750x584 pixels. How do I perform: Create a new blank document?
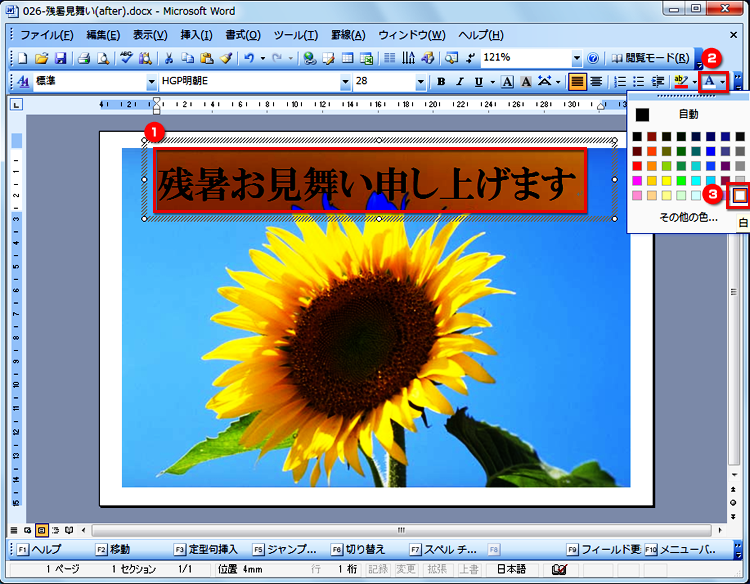point(22,58)
